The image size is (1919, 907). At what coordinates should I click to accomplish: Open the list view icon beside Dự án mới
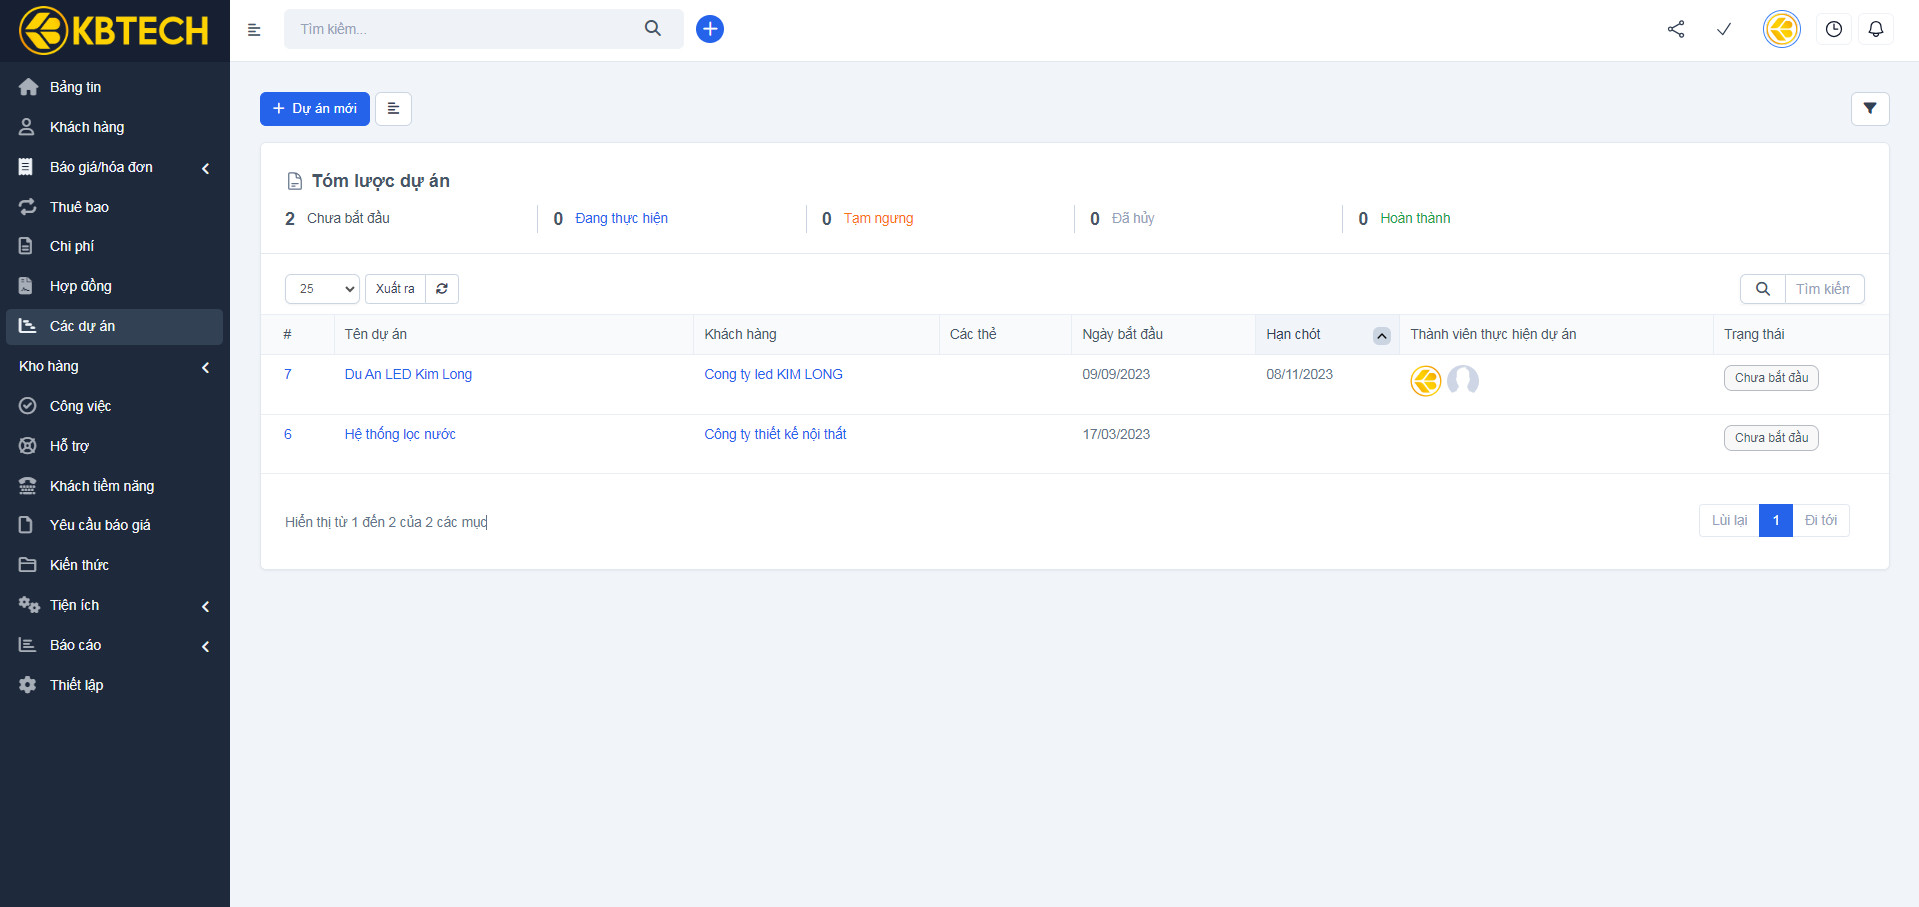393,109
